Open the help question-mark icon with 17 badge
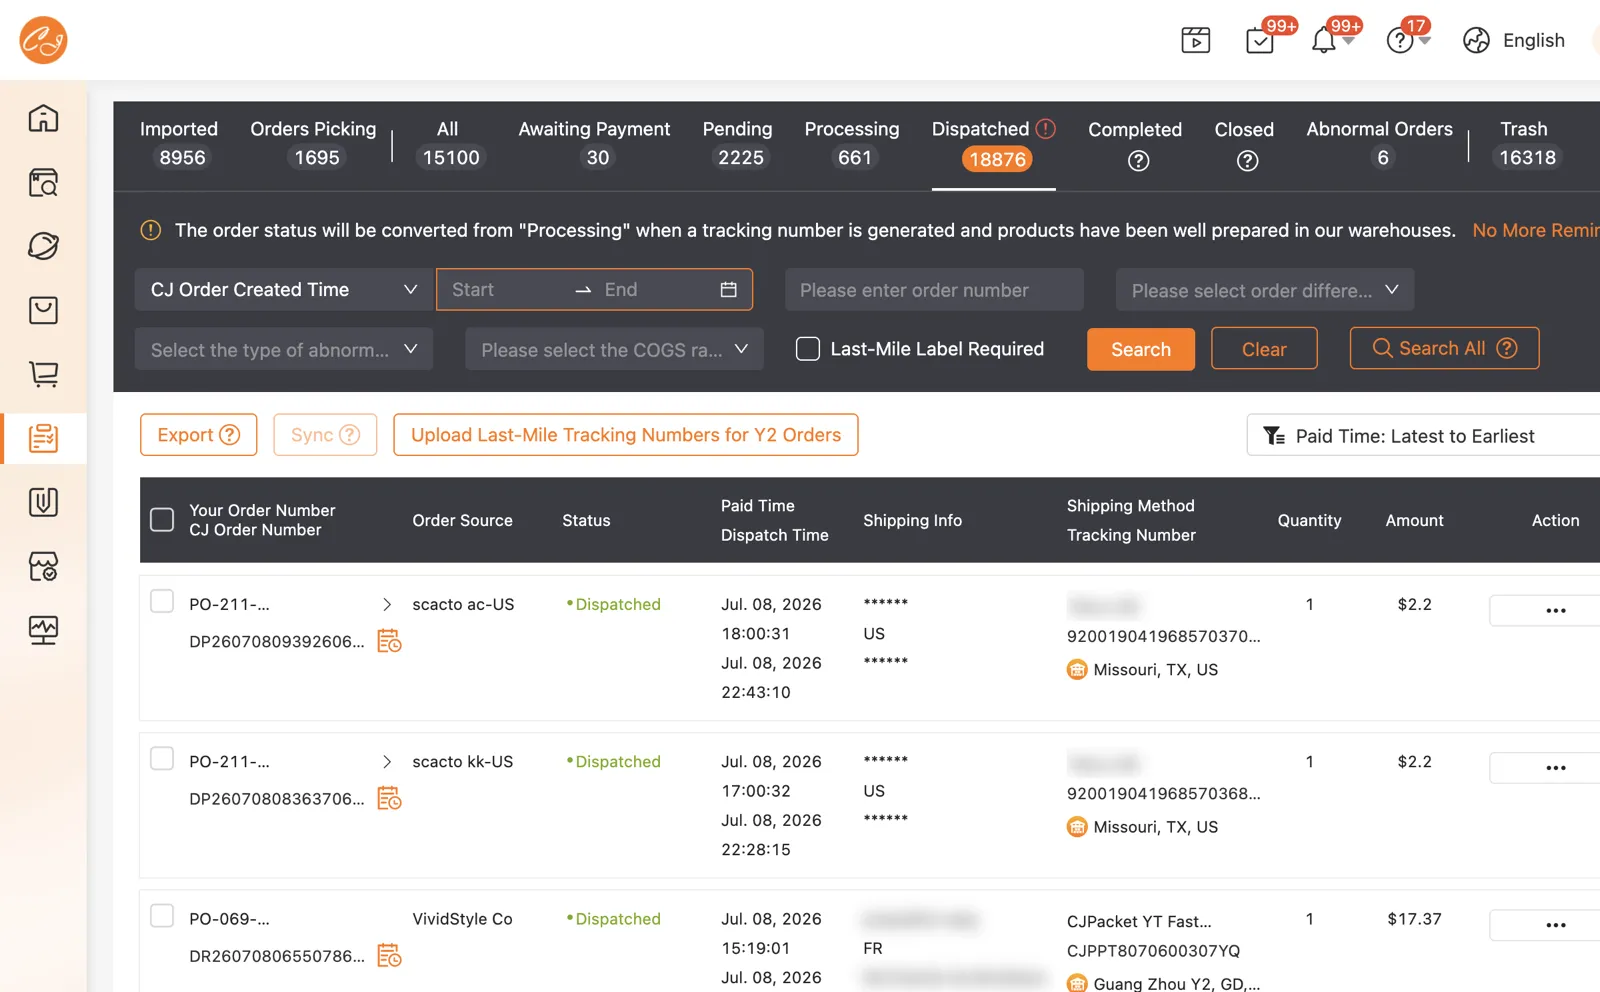 1399,41
